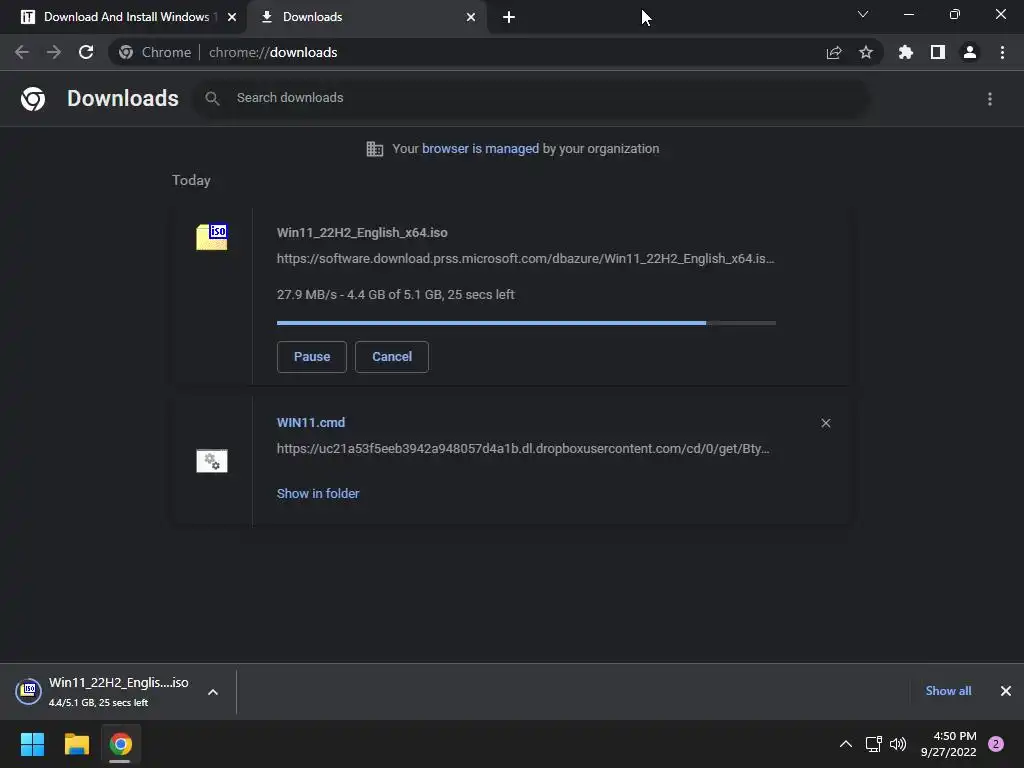1024x768 pixels.
Task: Click the share page icon in address bar
Action: (834, 52)
